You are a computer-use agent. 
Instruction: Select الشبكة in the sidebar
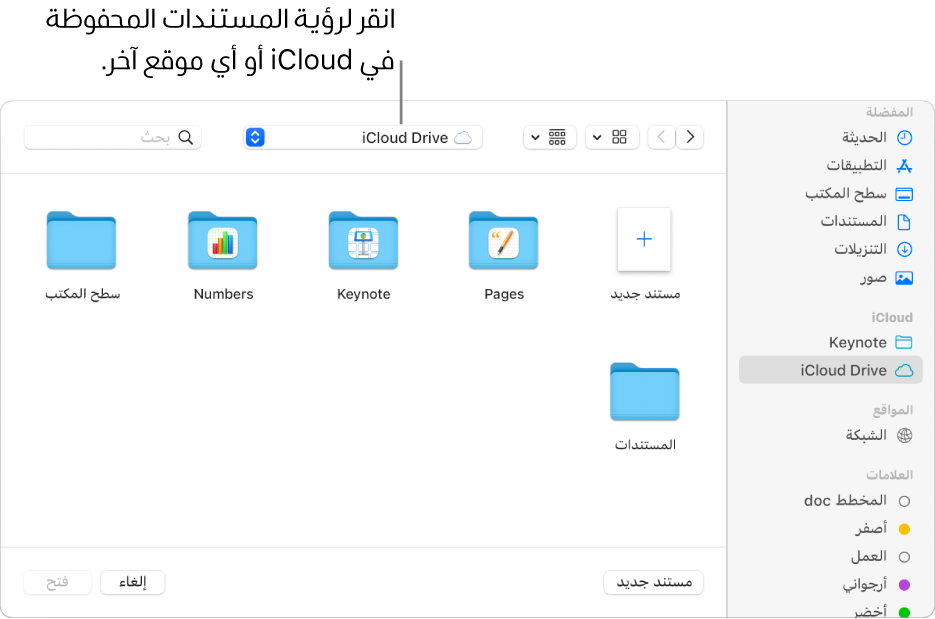(x=831, y=435)
